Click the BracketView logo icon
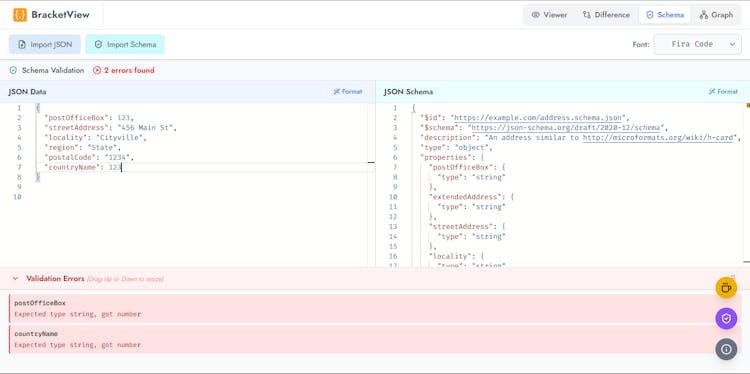750x374 pixels. pyautogui.click(x=20, y=15)
